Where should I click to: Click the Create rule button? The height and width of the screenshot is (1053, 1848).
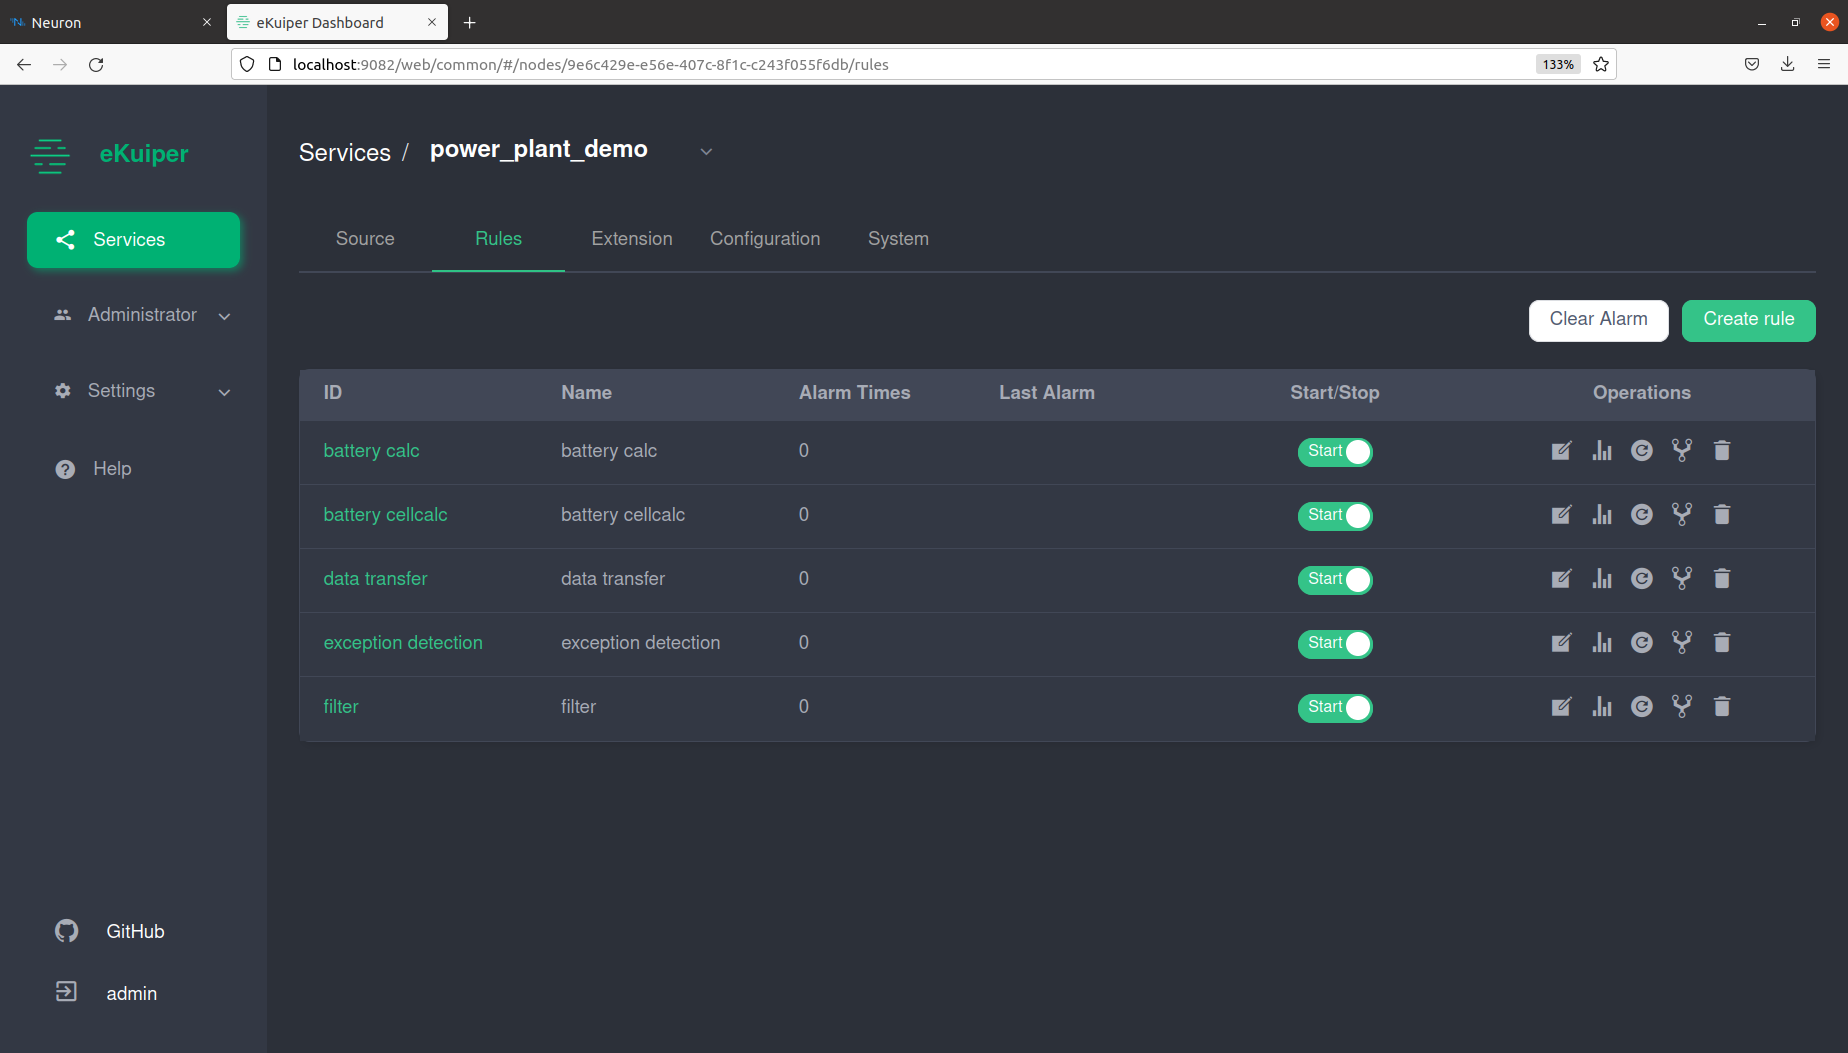pyautogui.click(x=1748, y=320)
